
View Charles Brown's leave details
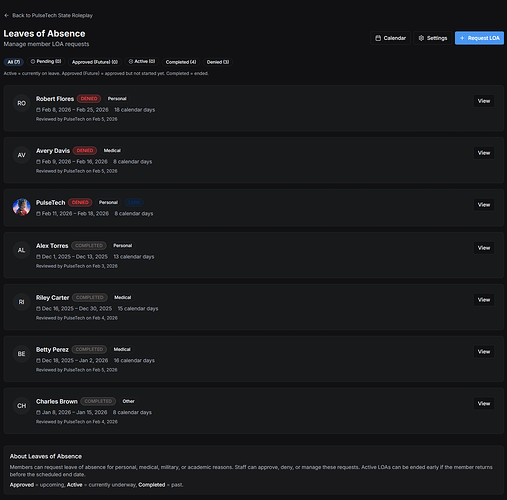484,404
